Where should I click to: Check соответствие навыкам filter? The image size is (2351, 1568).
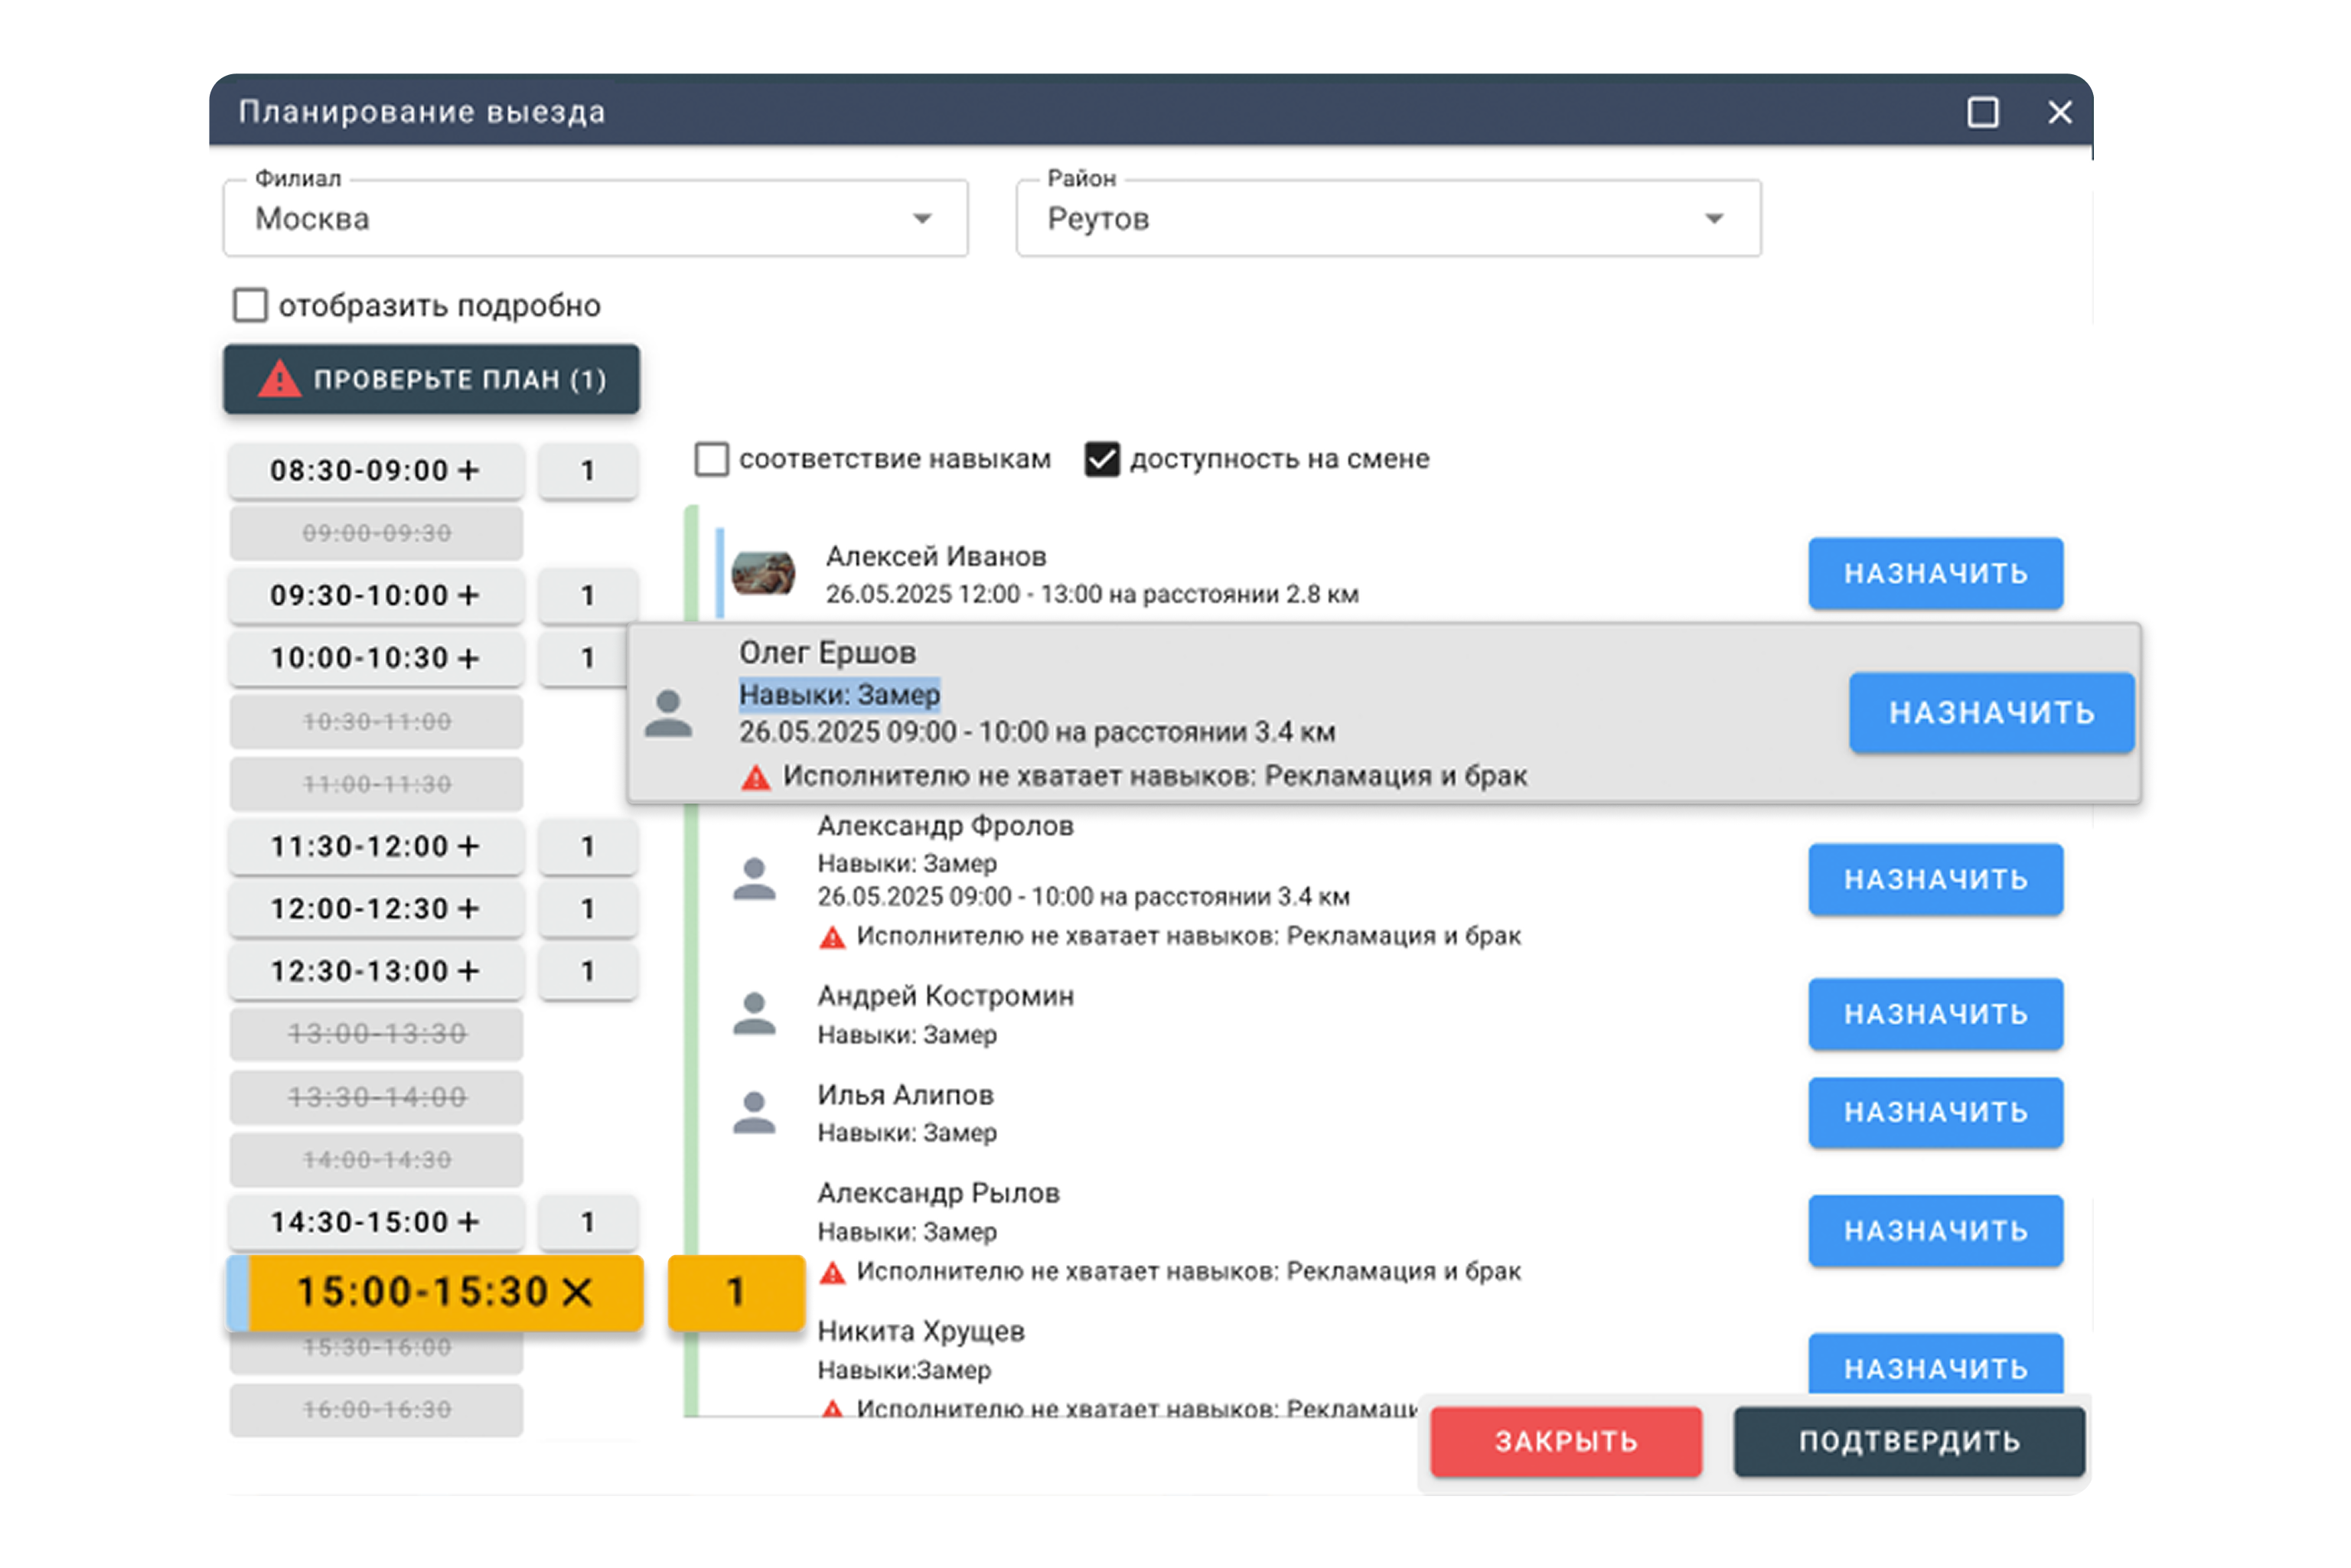711,459
